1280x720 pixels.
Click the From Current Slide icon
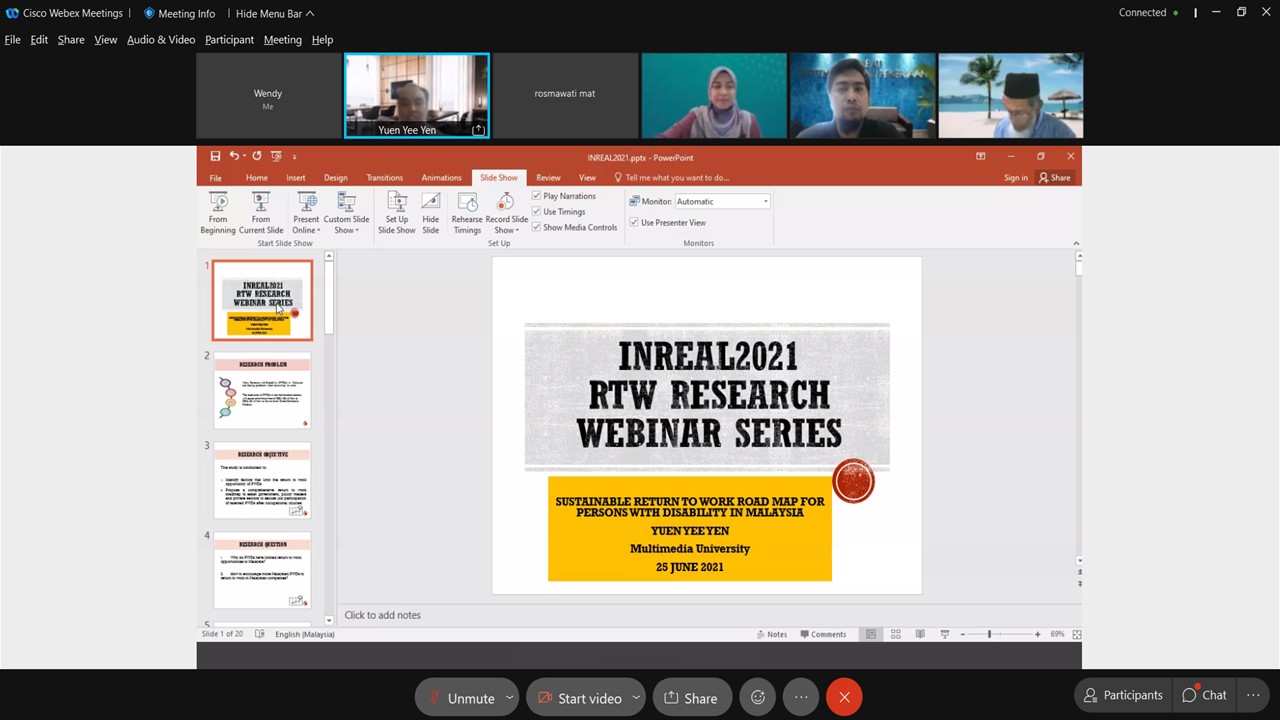click(261, 203)
